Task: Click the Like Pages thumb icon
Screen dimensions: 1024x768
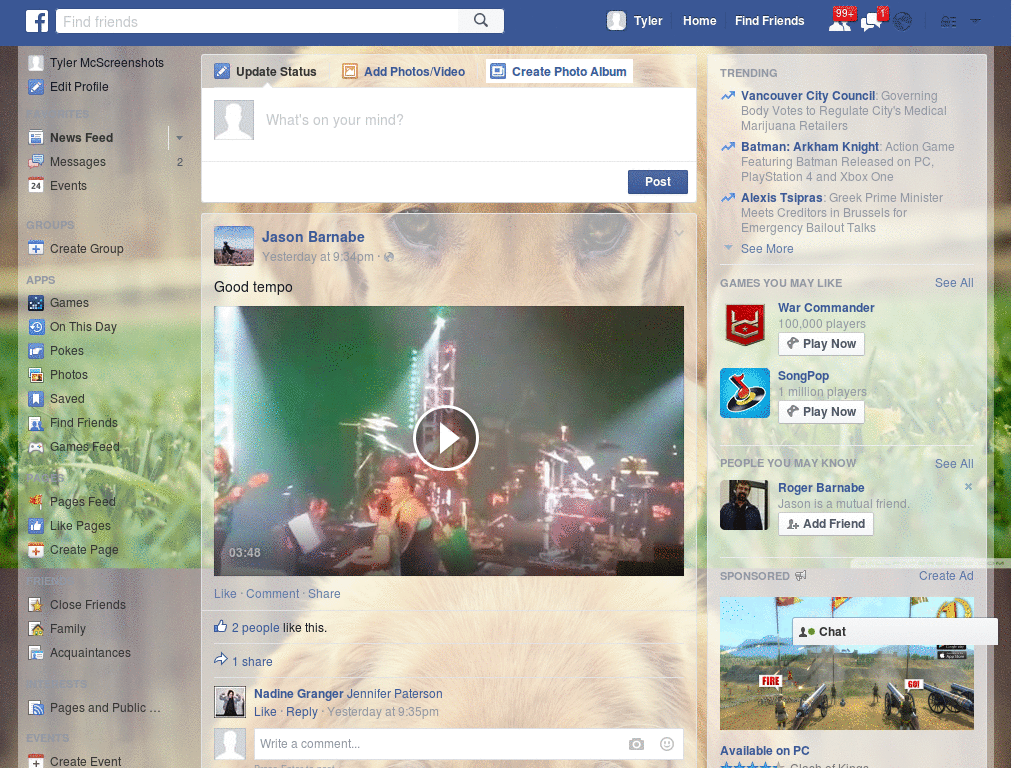Action: click(x=36, y=526)
